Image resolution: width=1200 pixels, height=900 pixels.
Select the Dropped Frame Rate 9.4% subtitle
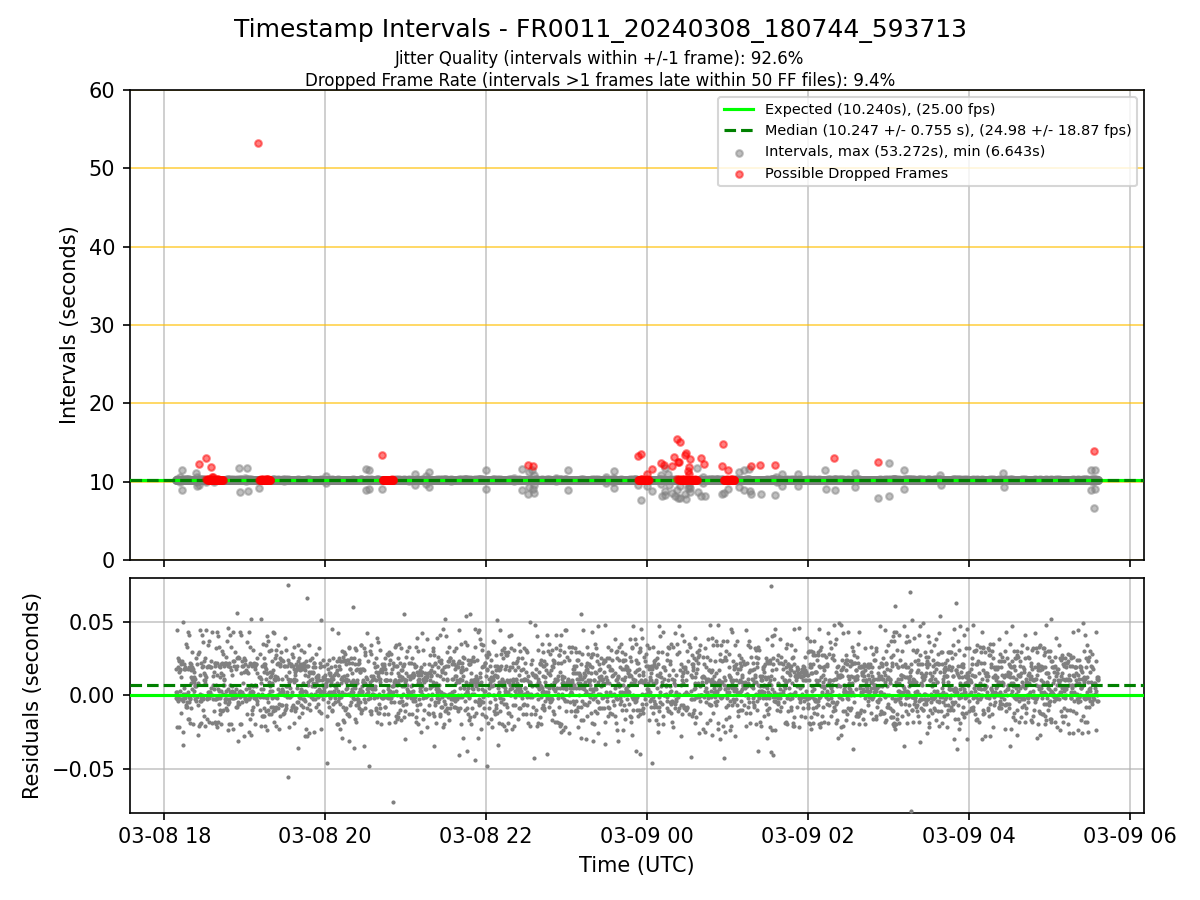[600, 80]
